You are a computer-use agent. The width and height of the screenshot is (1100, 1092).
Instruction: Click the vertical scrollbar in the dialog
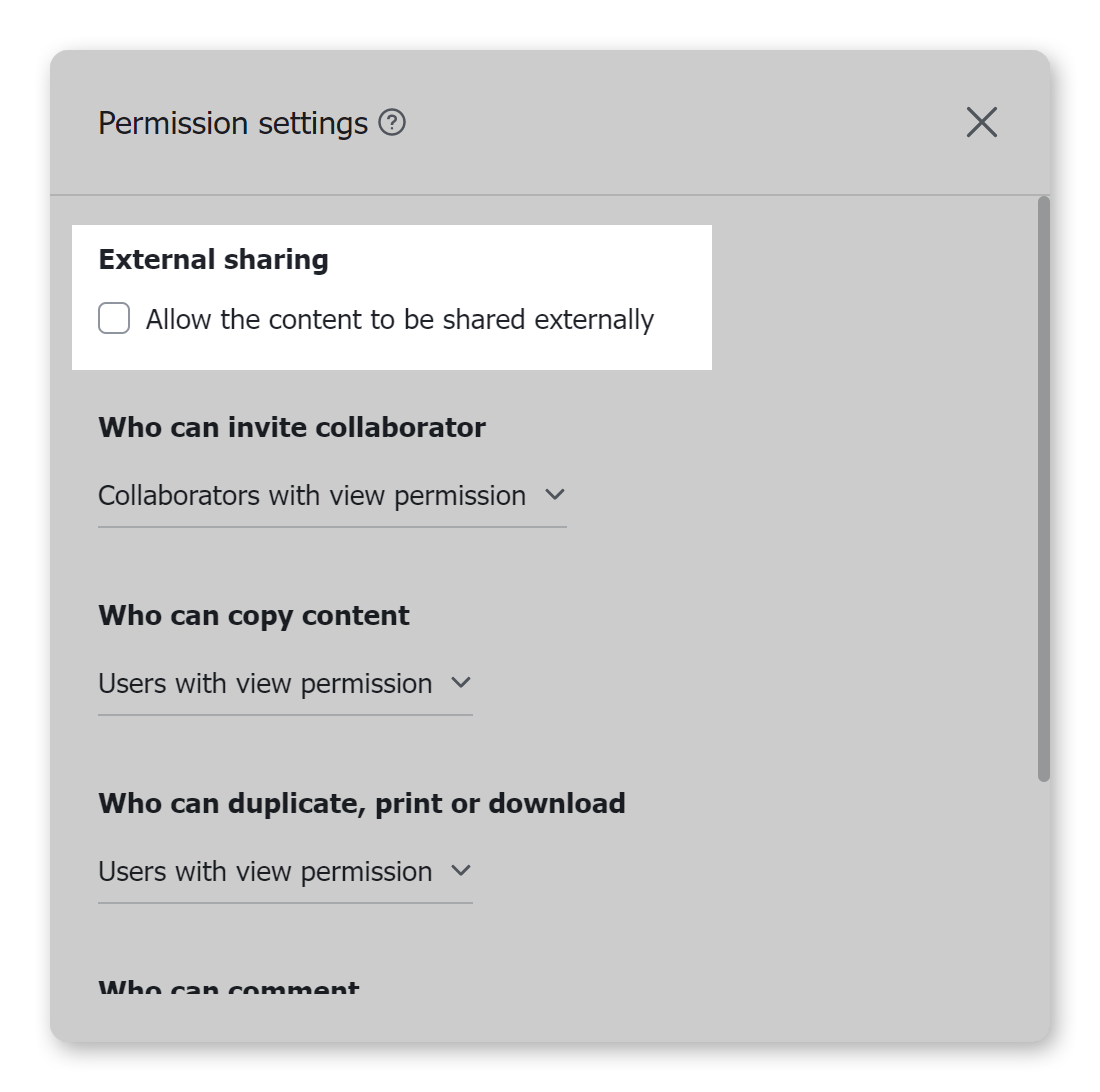(1044, 488)
